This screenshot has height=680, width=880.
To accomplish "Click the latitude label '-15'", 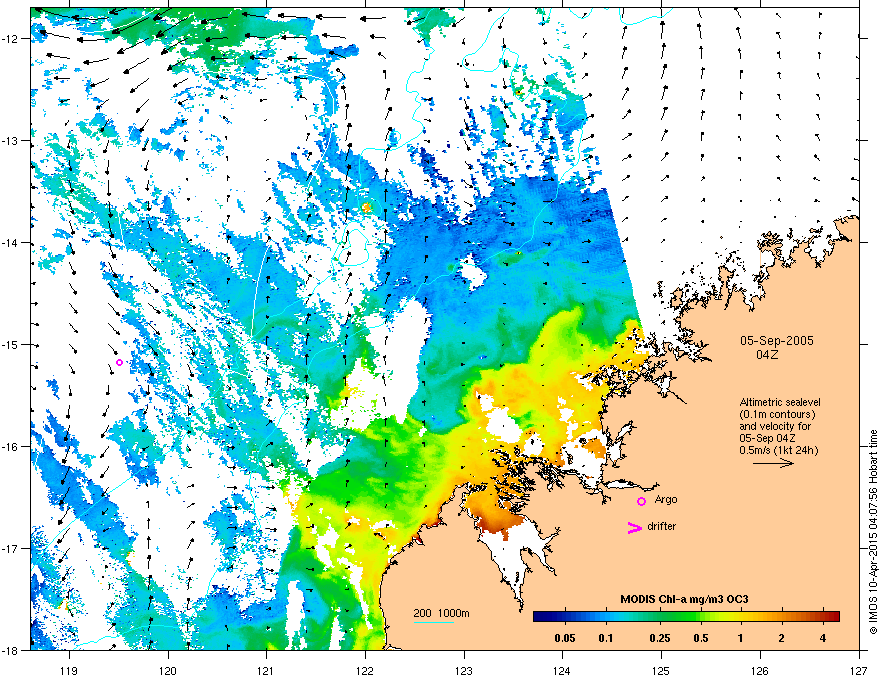I will point(10,344).
